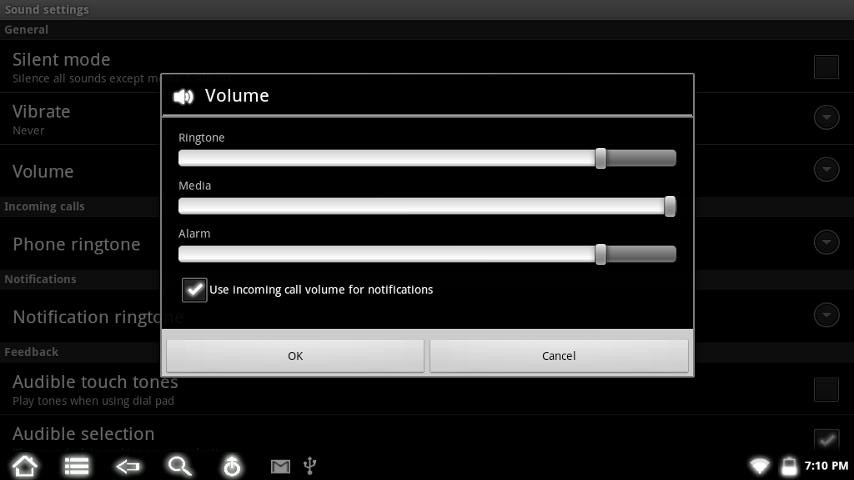Tap the Back arrow icon
The width and height of the screenshot is (854, 480).
(x=128, y=466)
